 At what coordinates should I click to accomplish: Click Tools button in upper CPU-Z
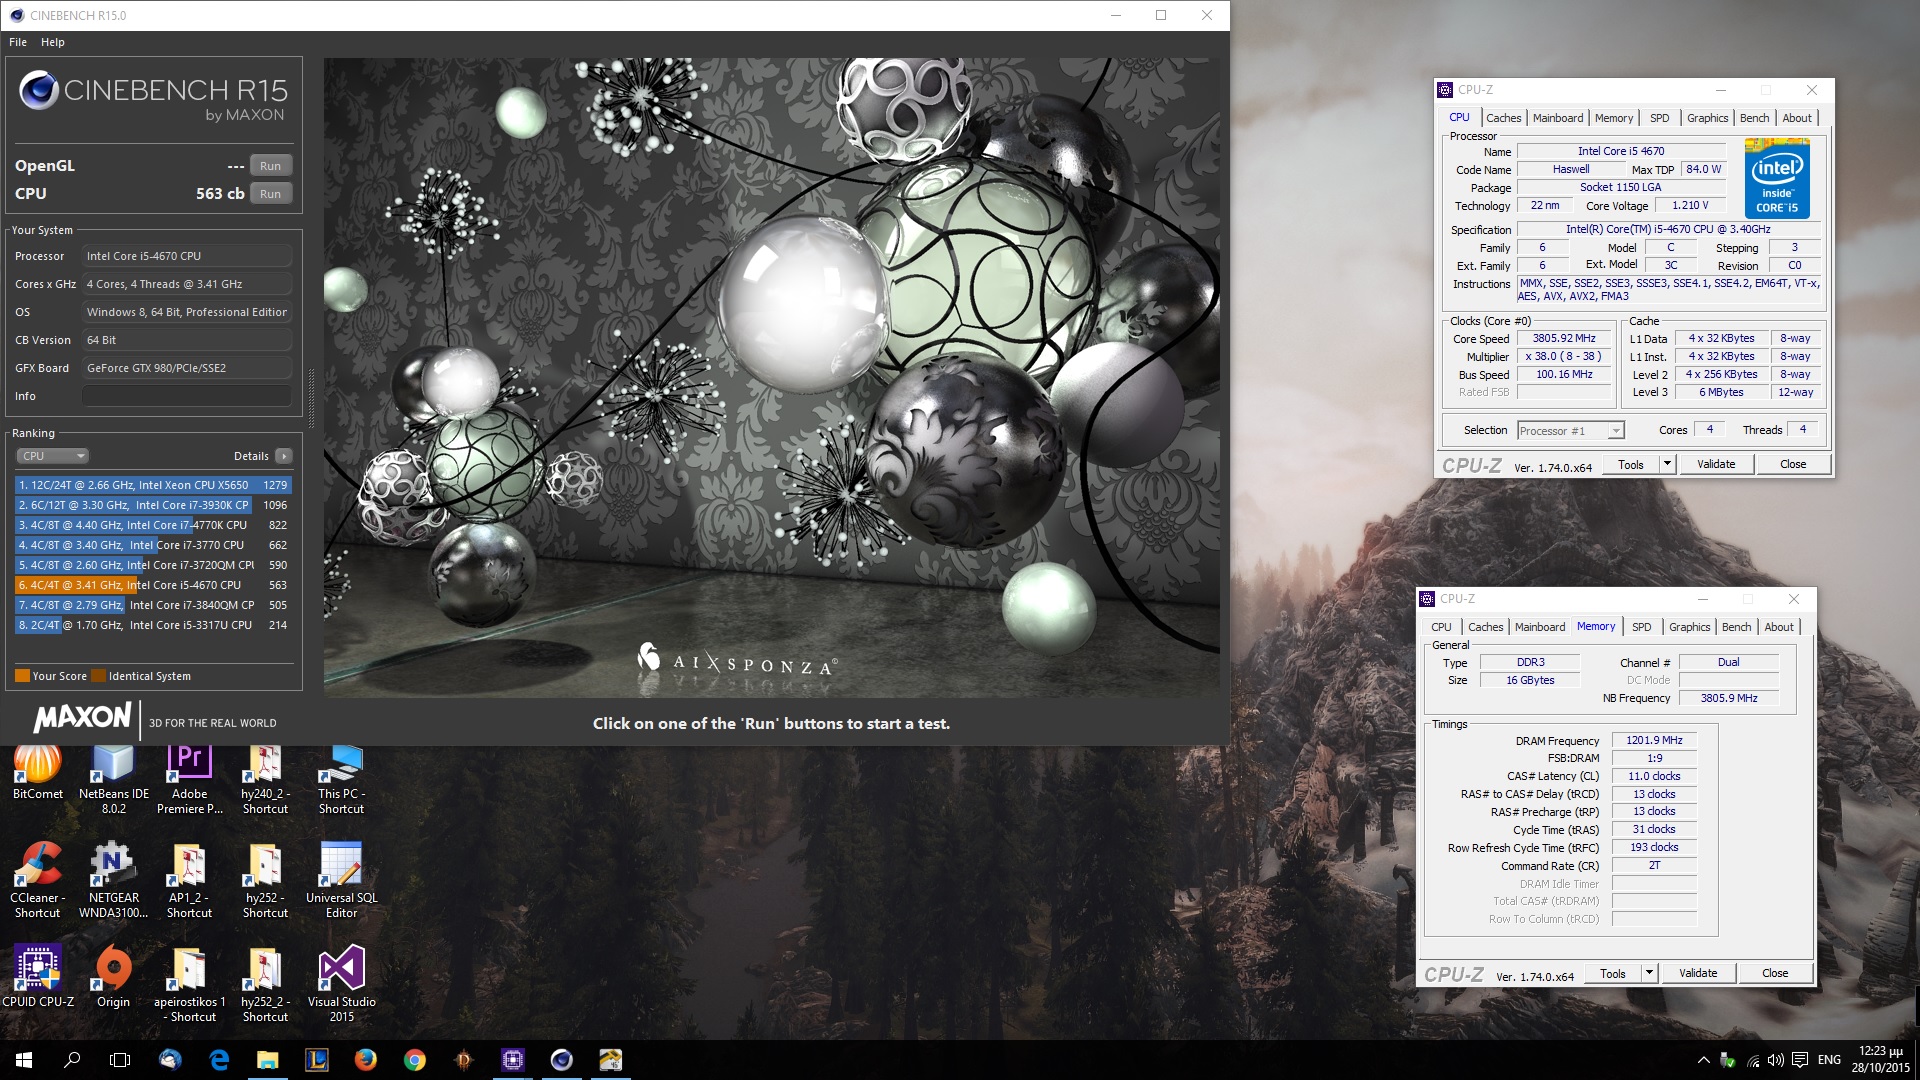1631,465
